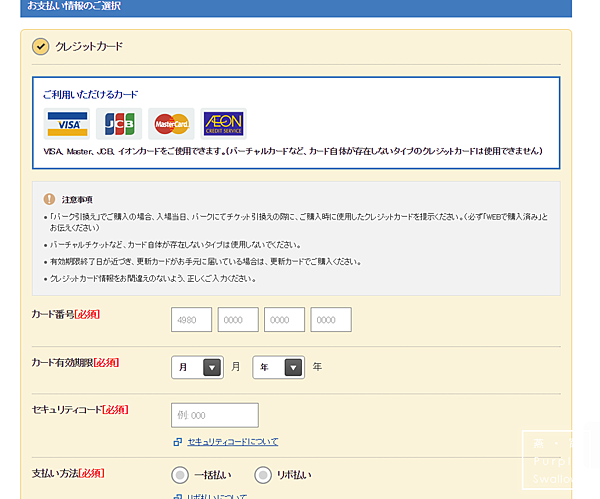The width and height of the screenshot is (600, 499).
Task: Focus the second card number field
Action: pyautogui.click(x=238, y=320)
